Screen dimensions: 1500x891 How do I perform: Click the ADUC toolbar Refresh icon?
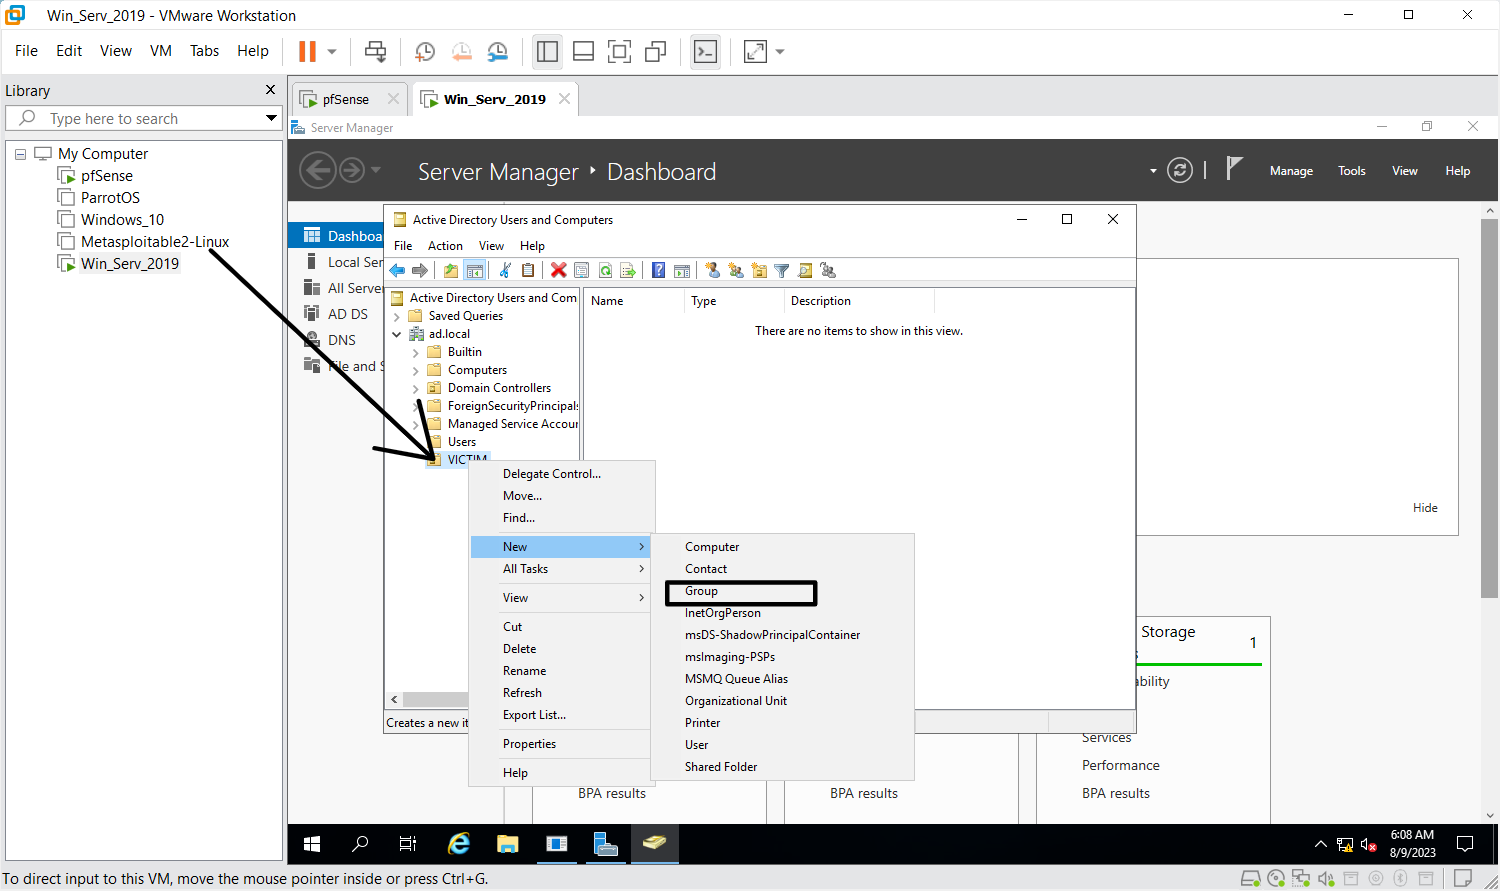(x=605, y=270)
